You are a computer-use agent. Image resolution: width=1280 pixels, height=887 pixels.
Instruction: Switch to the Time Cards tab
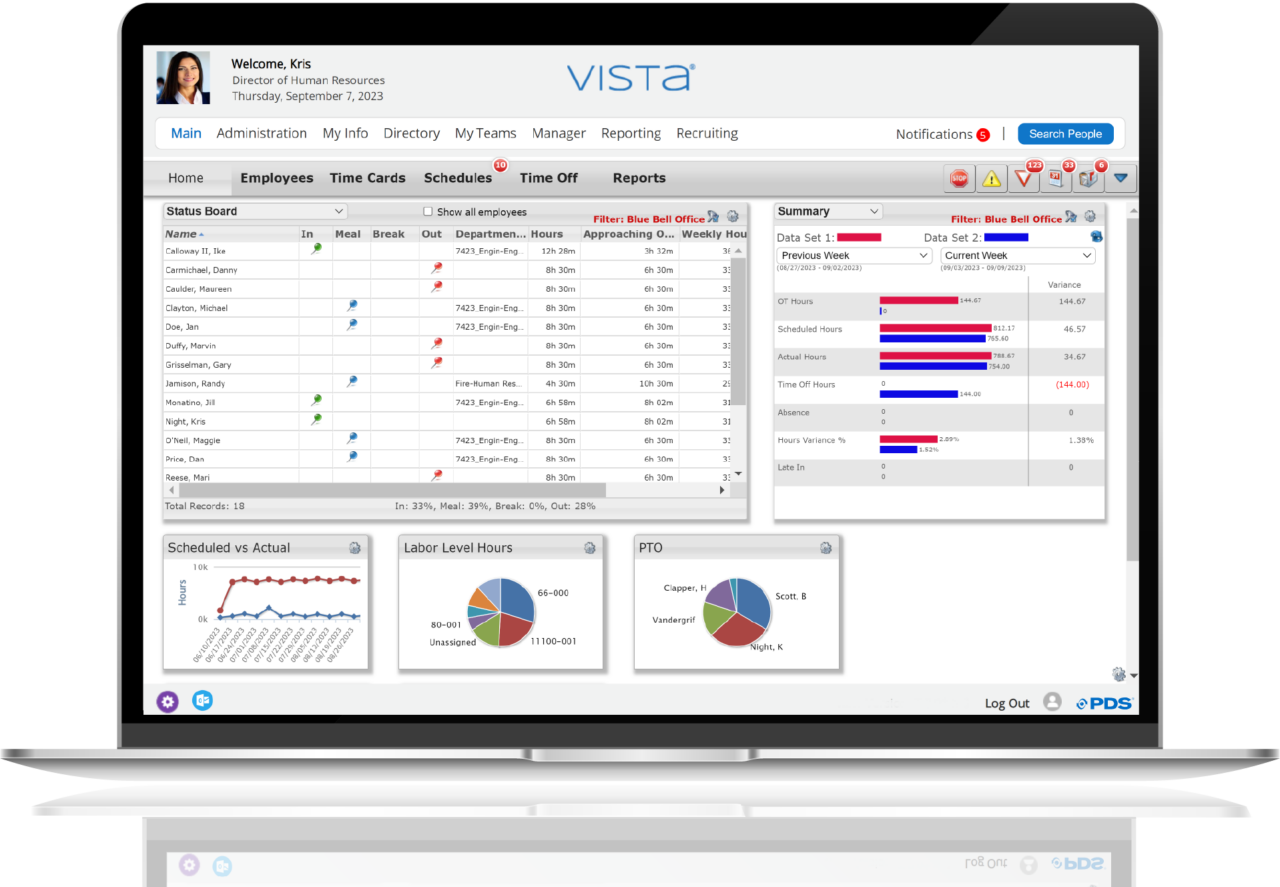pos(367,178)
